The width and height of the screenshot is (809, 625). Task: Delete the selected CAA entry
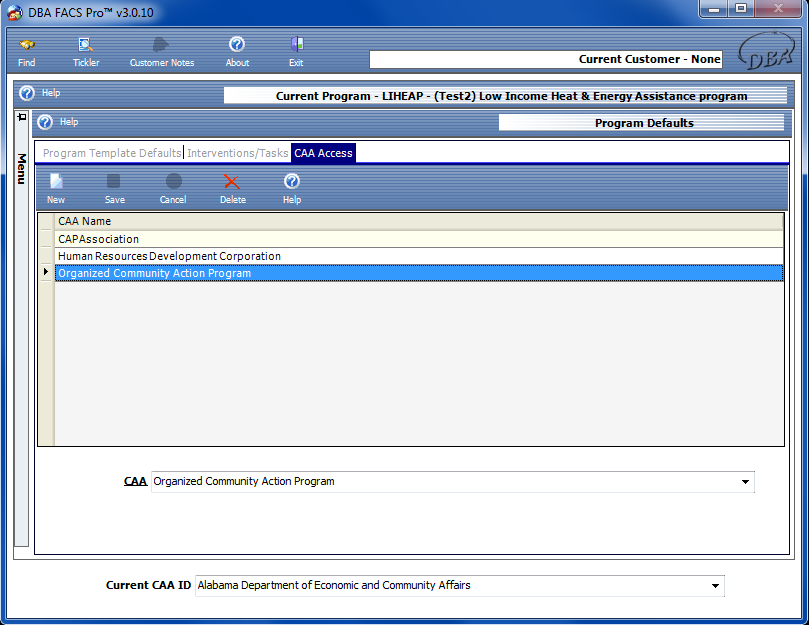tap(233, 189)
